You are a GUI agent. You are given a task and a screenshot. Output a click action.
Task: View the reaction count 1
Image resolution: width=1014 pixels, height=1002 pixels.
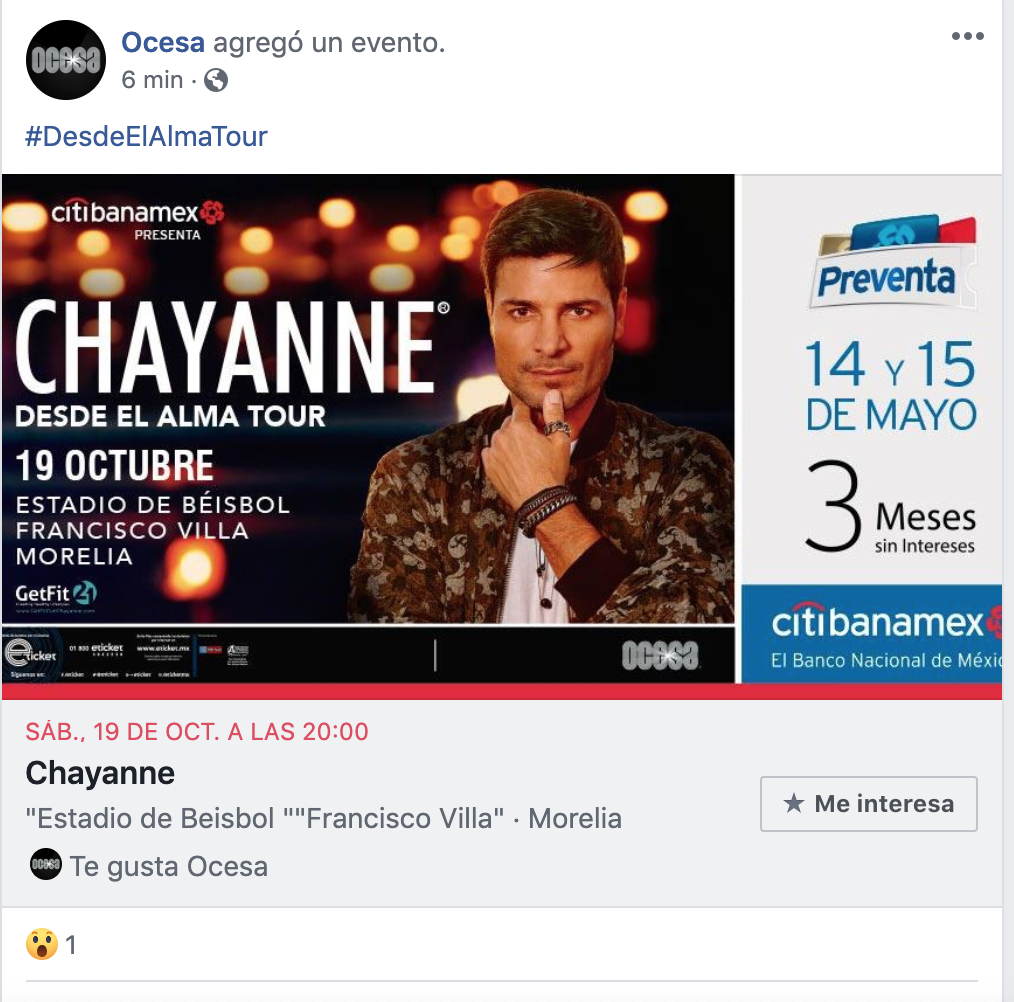pyautogui.click(x=71, y=945)
